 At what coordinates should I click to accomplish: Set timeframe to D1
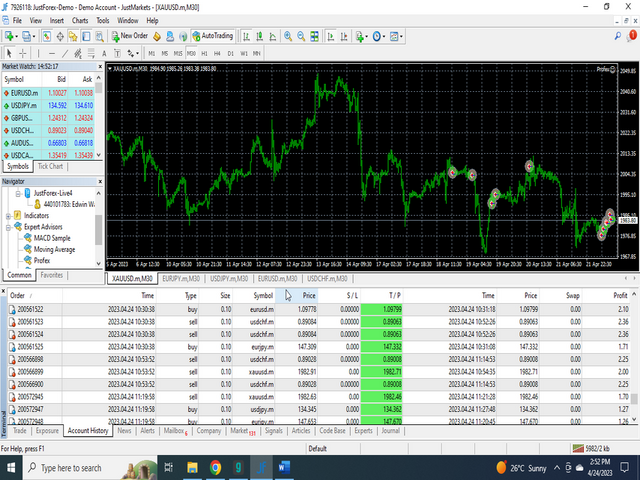(x=231, y=53)
